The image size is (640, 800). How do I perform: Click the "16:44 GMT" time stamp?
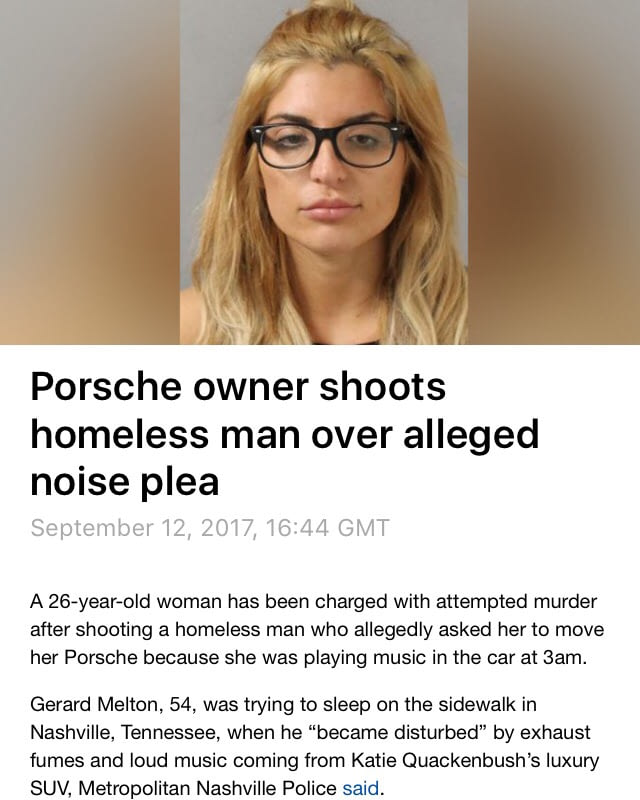coord(328,528)
